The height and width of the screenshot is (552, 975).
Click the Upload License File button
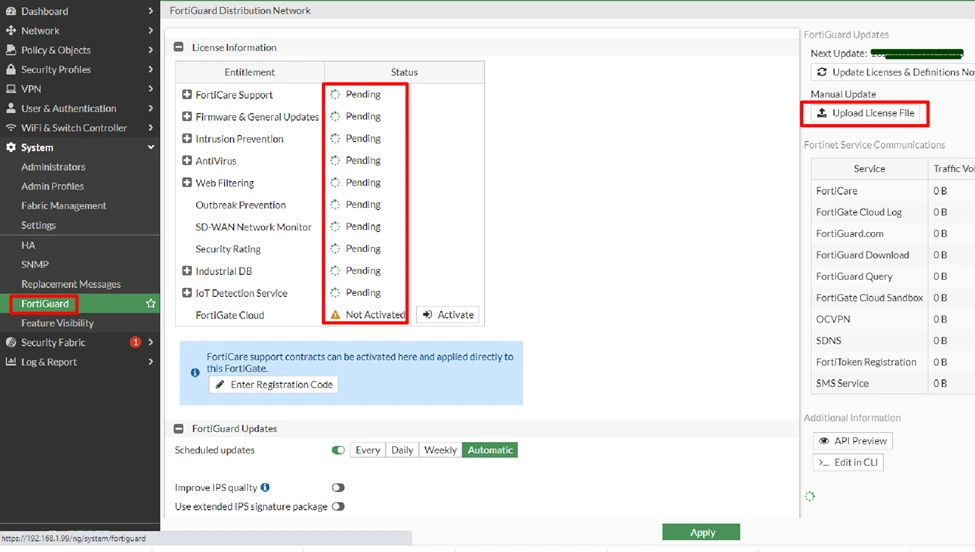(867, 113)
